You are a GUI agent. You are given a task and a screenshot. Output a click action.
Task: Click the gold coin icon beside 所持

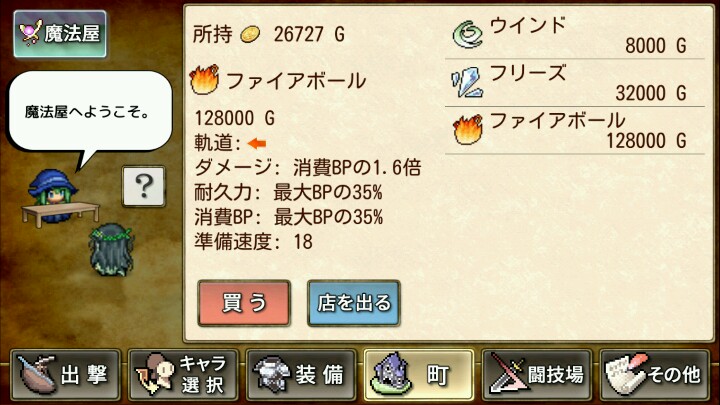[x=251, y=34]
